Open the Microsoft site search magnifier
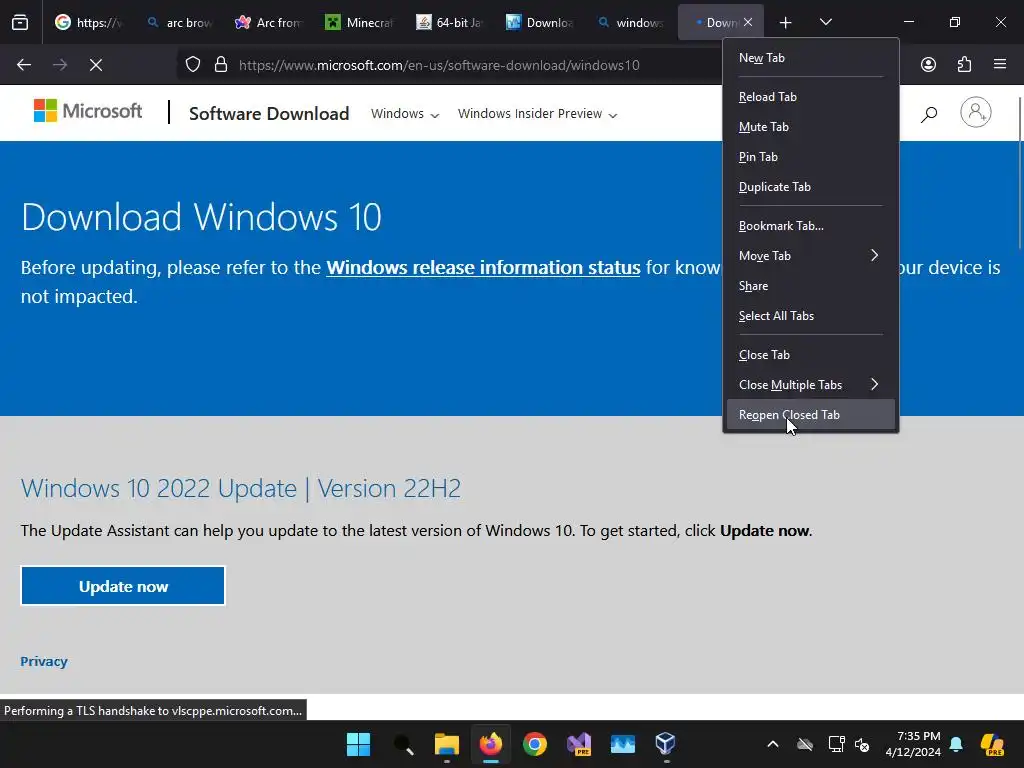The height and width of the screenshot is (768, 1024). pos(929,114)
